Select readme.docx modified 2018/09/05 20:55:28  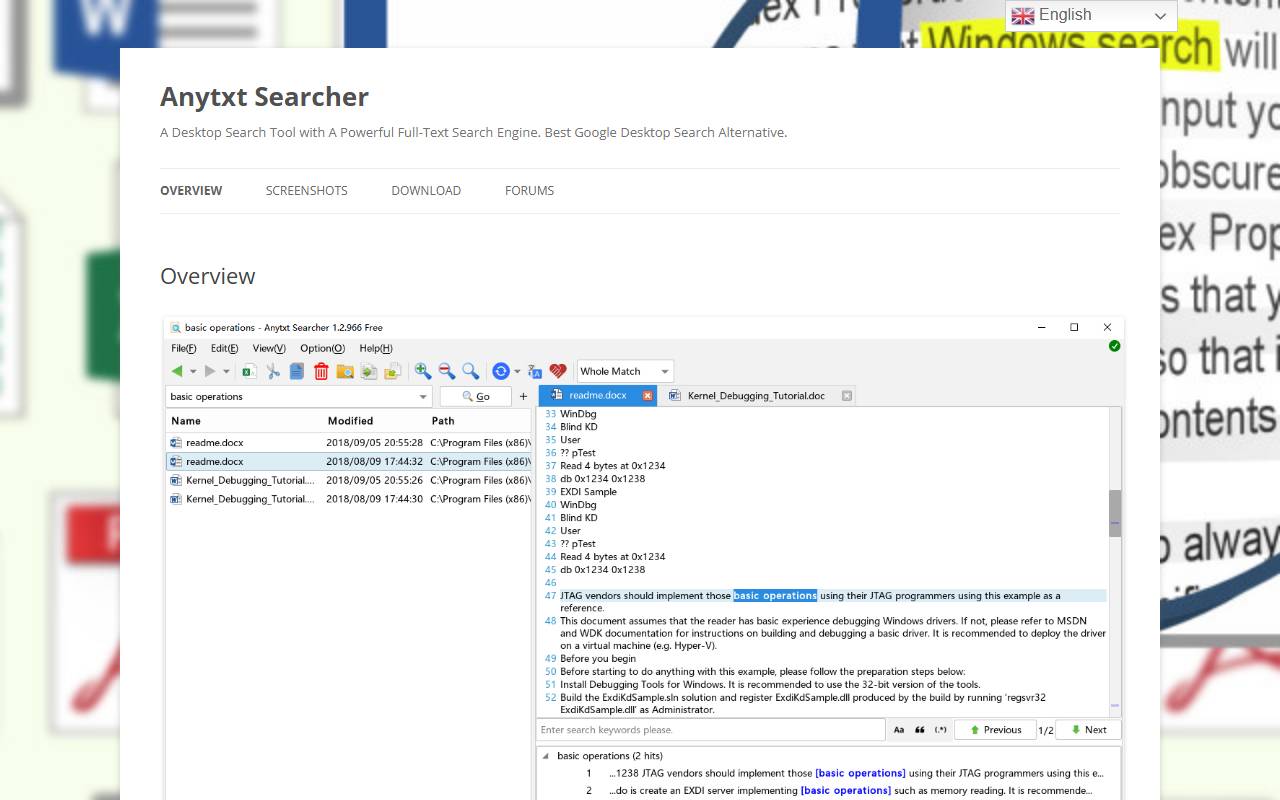pos(349,443)
